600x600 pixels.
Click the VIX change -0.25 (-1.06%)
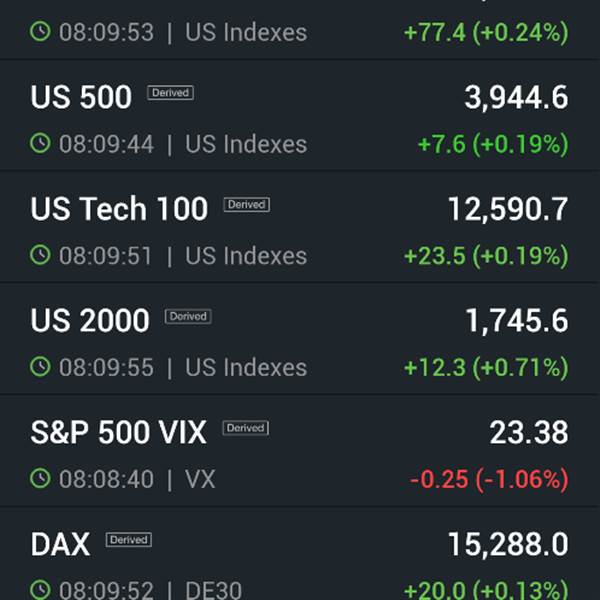tap(489, 479)
